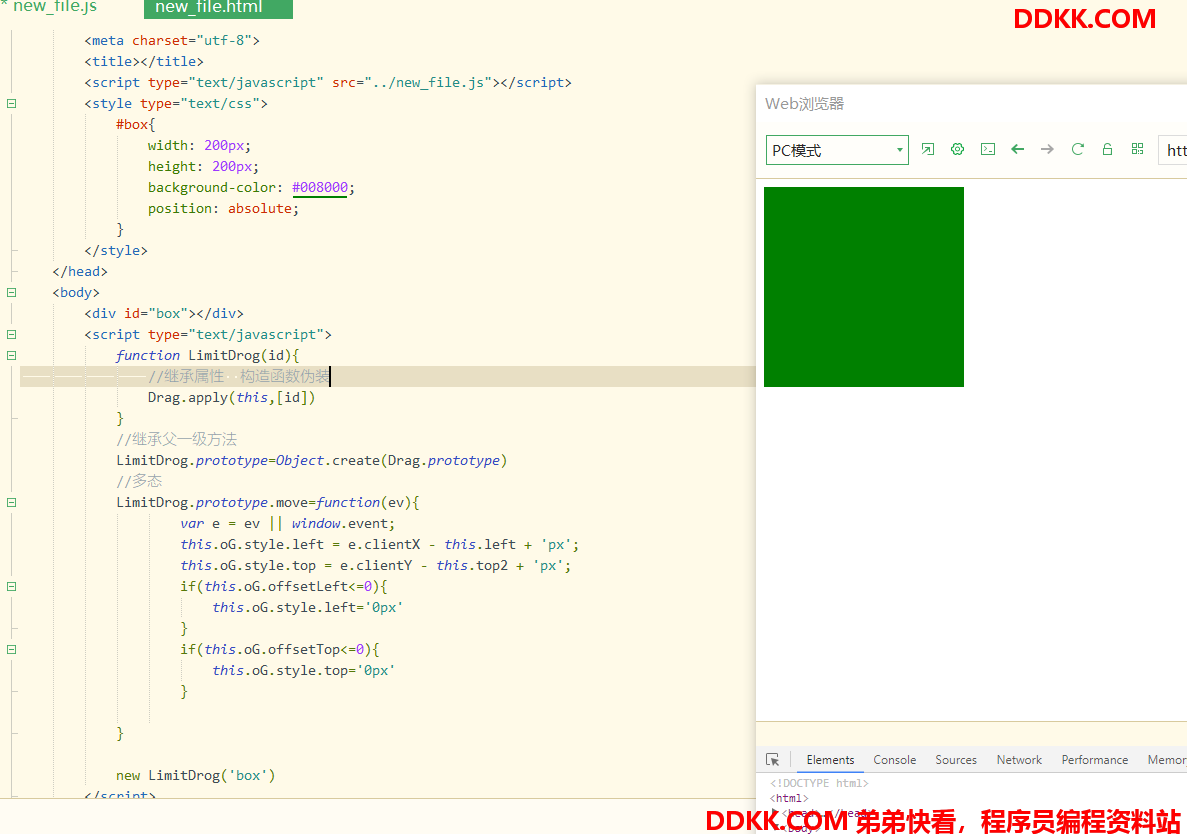Open the PC模式 device mode dropdown
The height and width of the screenshot is (834, 1187).
pyautogui.click(x=837, y=150)
